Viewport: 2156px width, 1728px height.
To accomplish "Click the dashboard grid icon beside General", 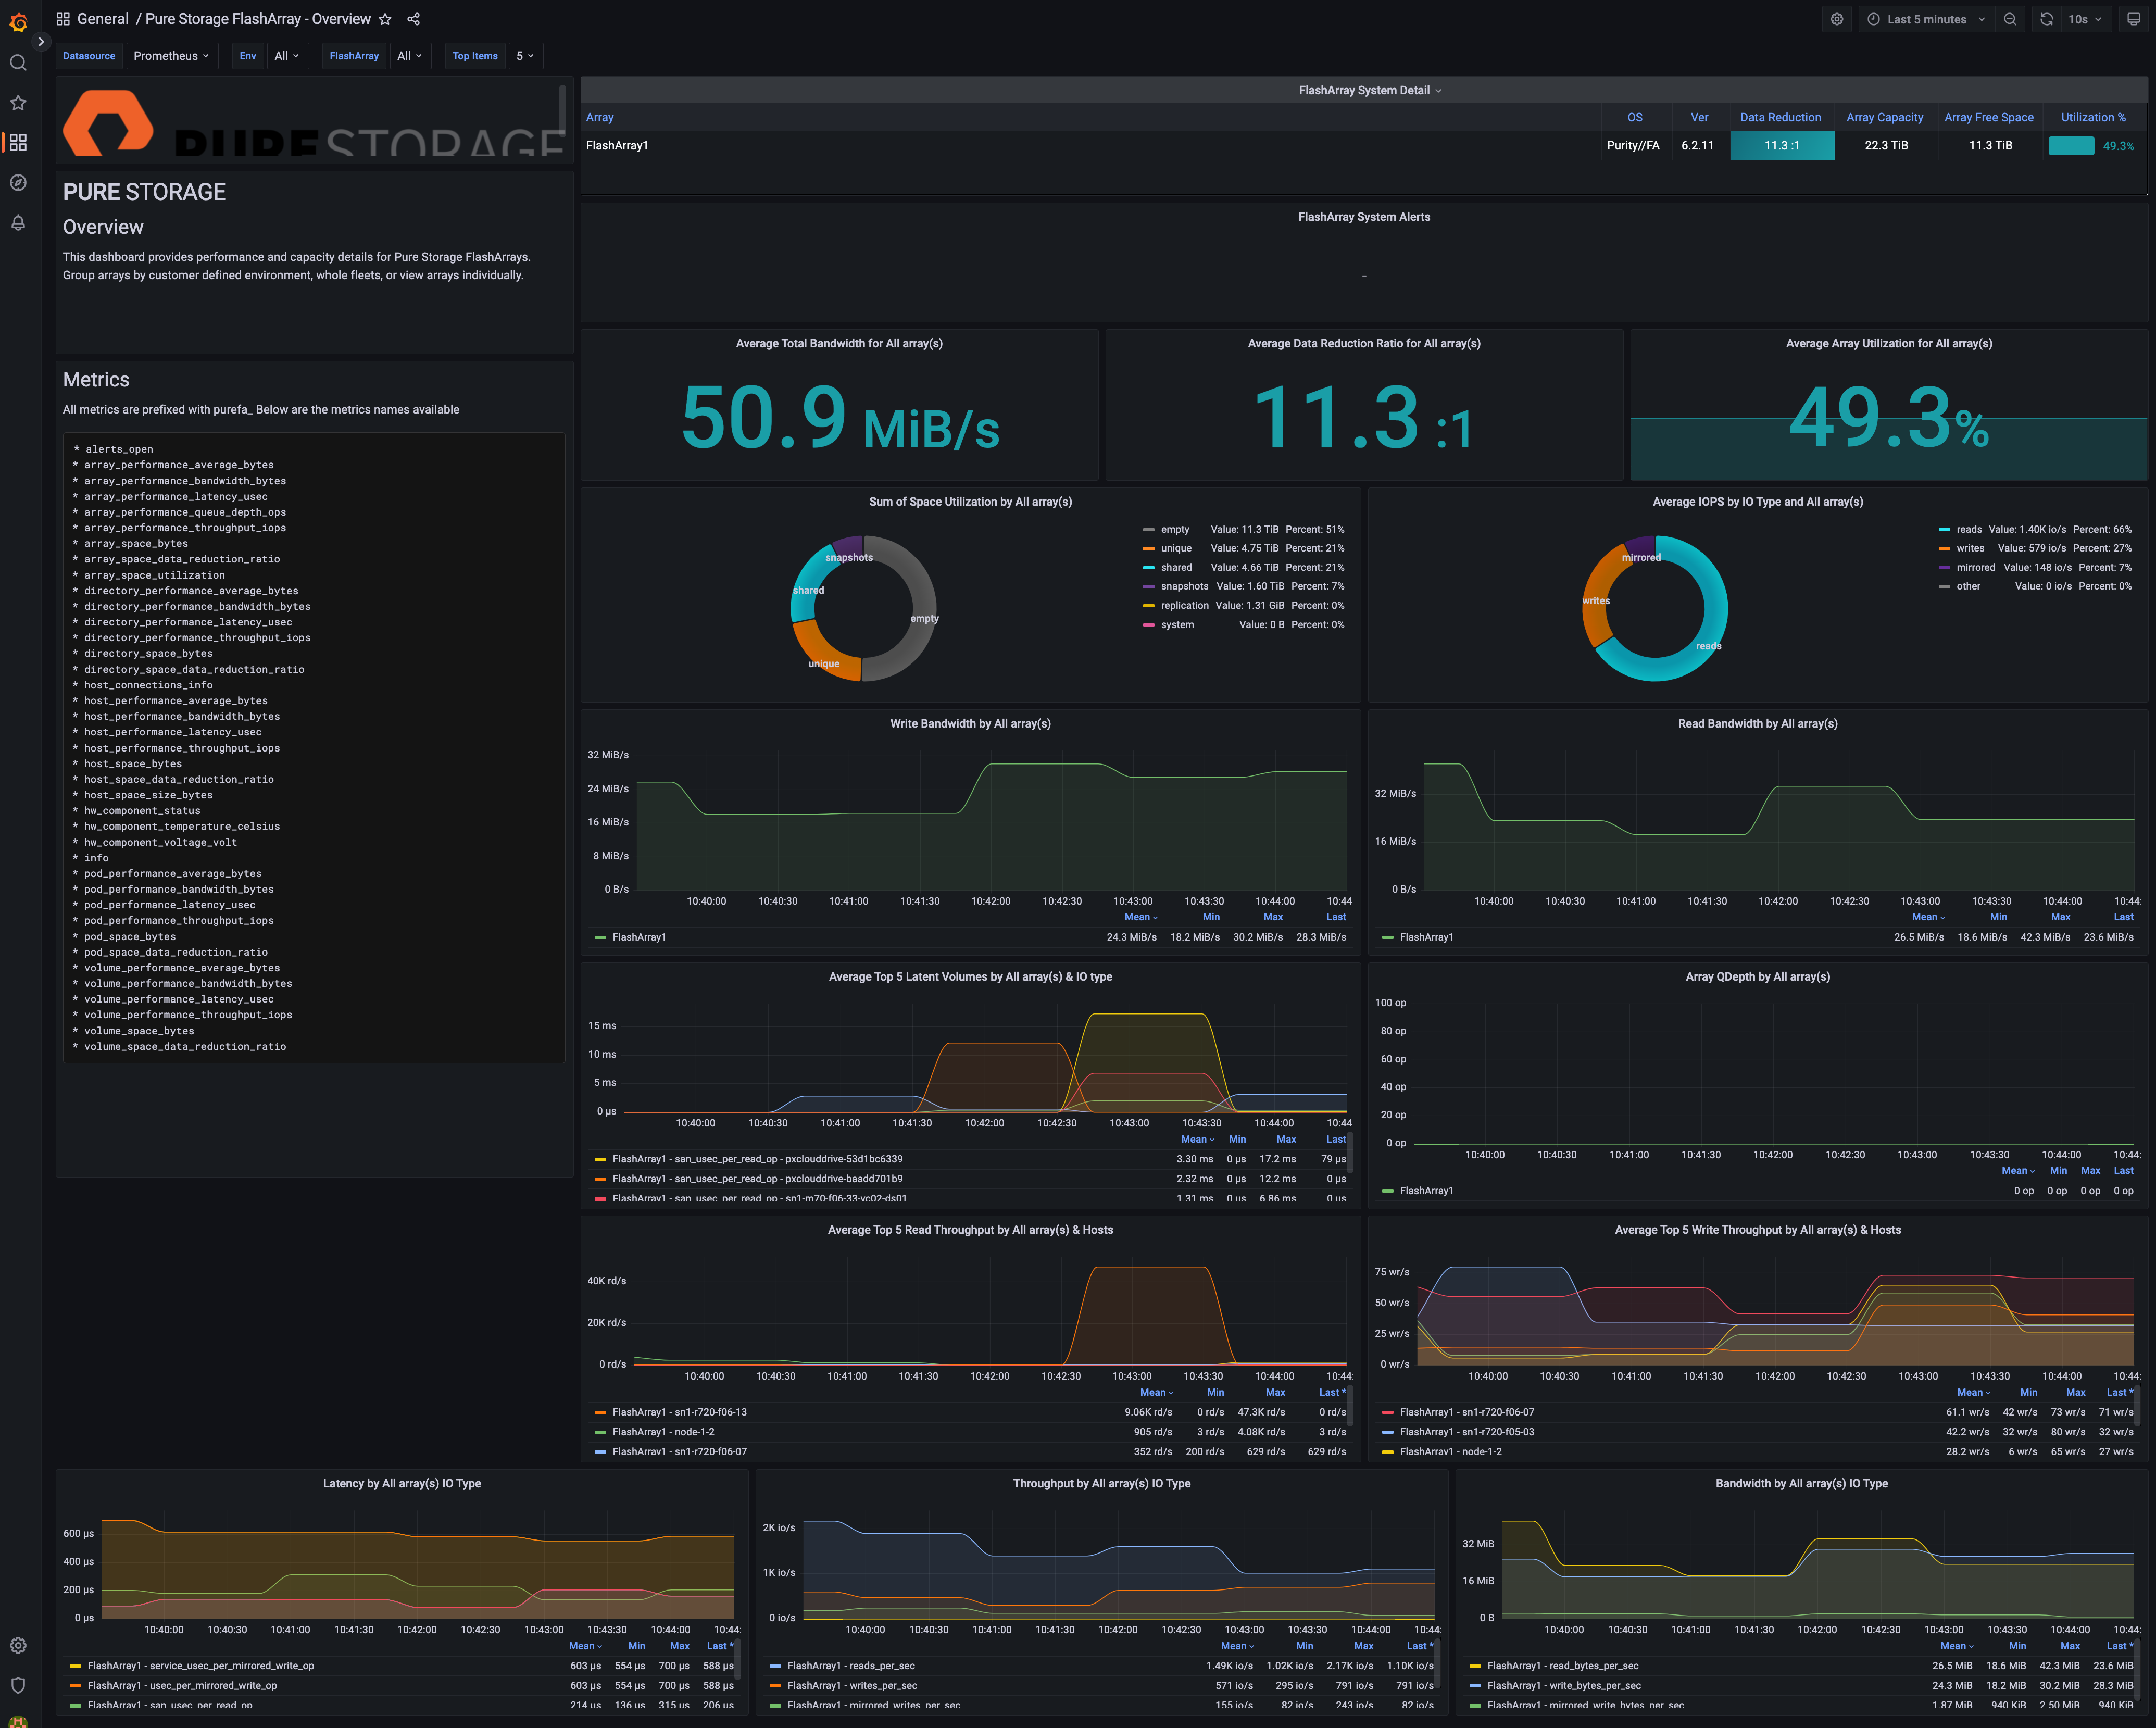I will pos(63,19).
